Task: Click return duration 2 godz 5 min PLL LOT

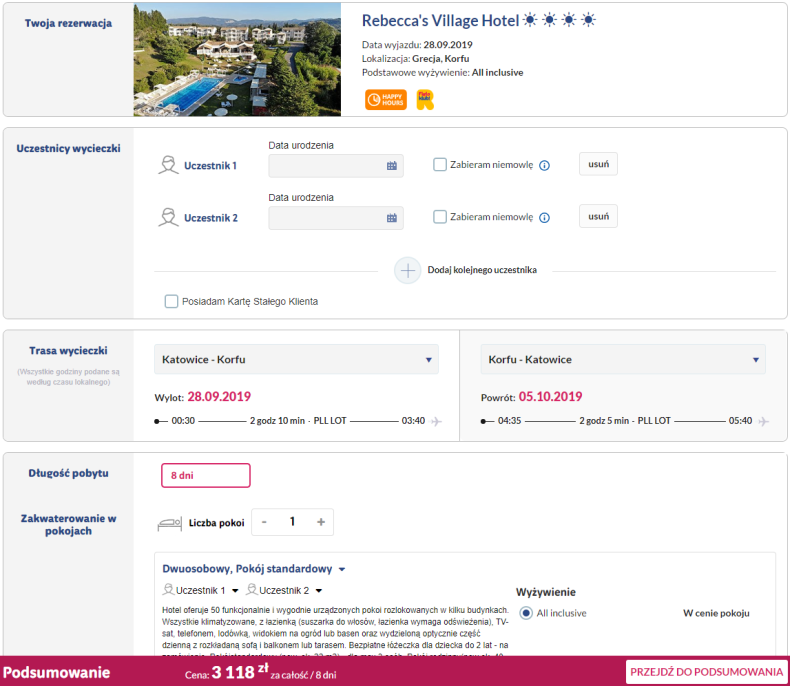Action: tap(625, 421)
